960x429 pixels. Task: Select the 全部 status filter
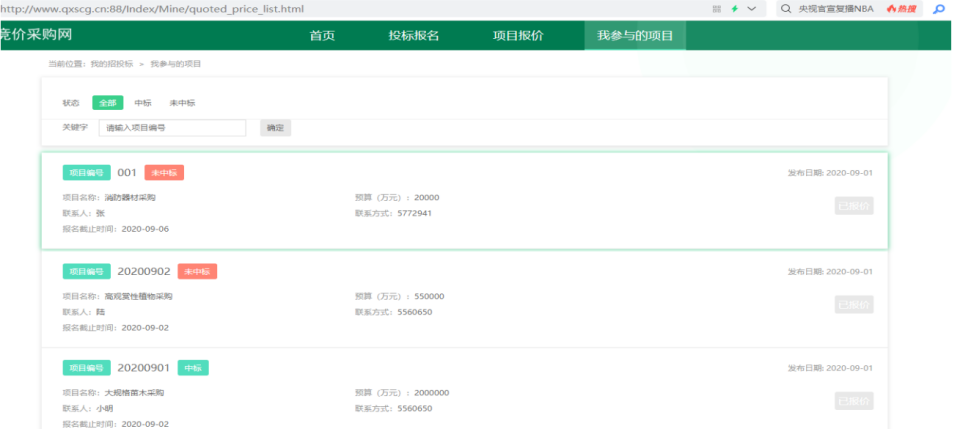pos(108,103)
